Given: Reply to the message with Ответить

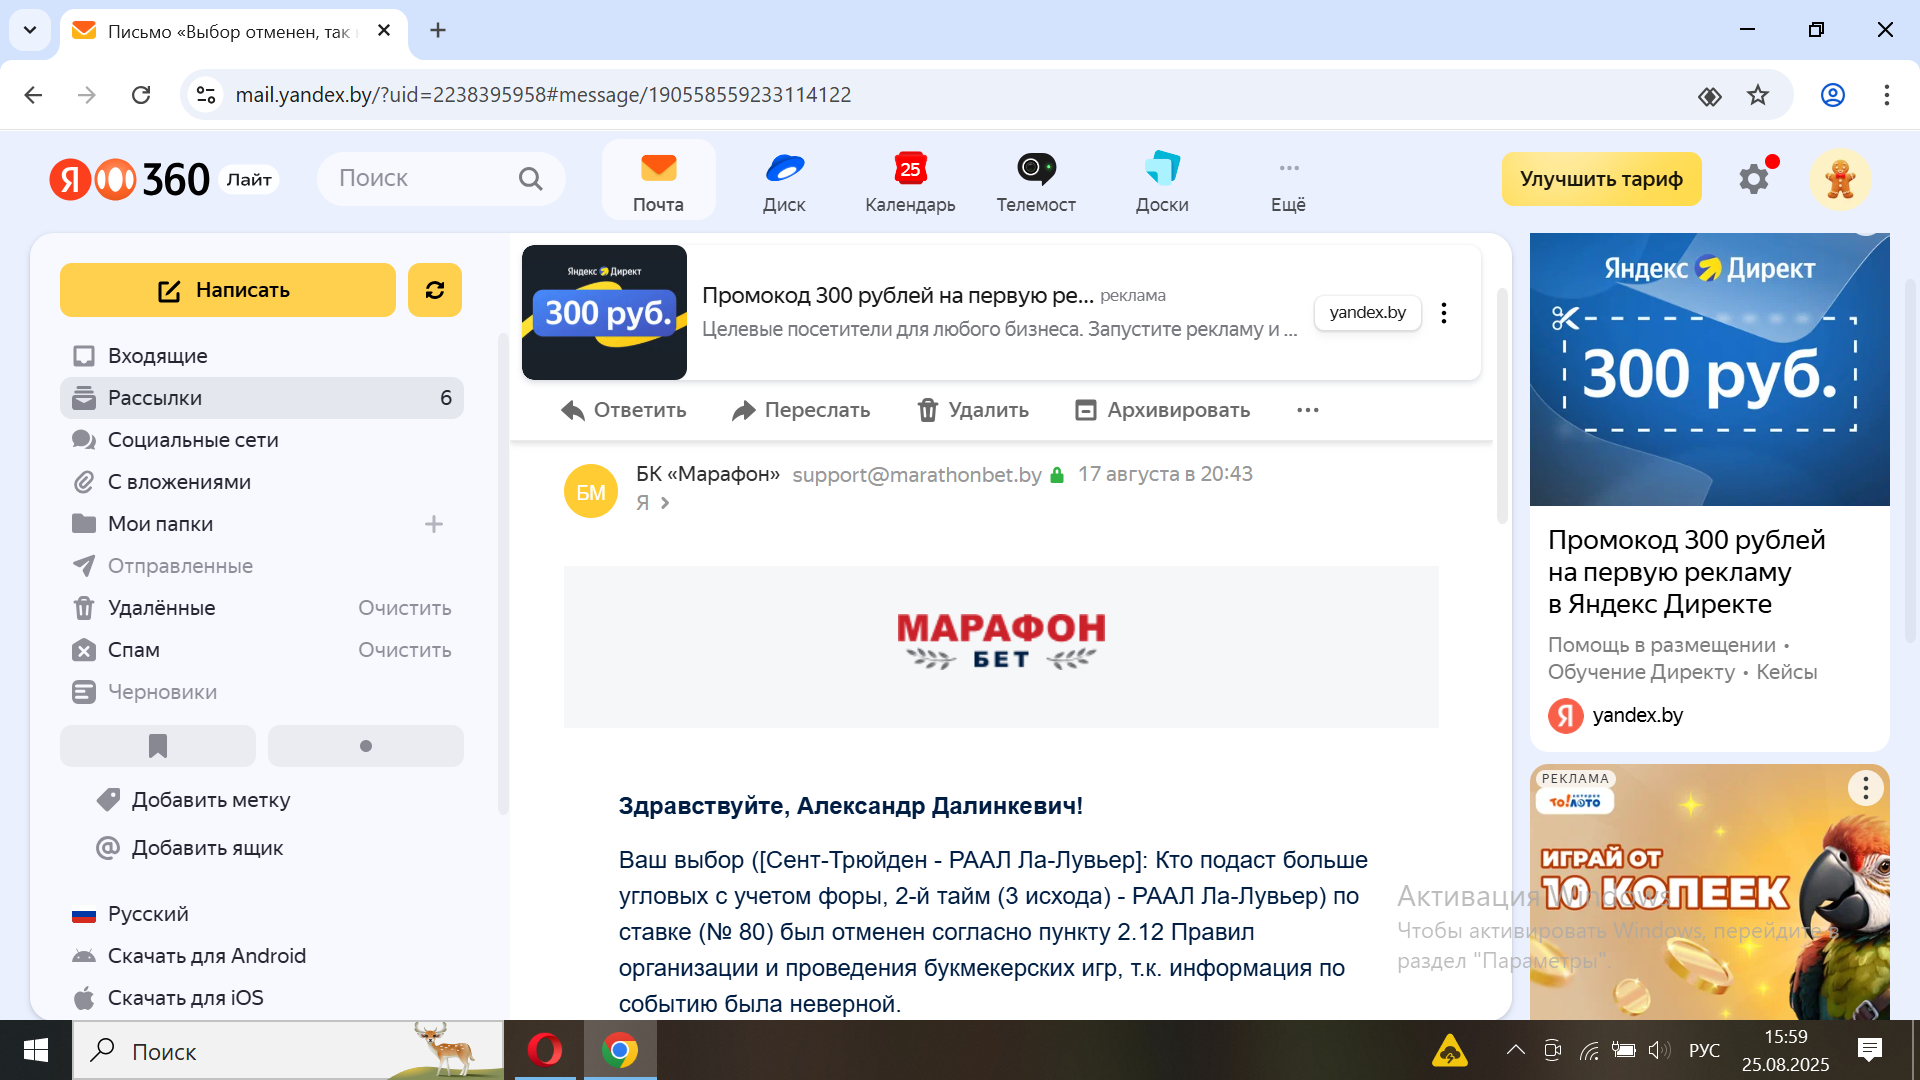Looking at the screenshot, I should click(624, 410).
